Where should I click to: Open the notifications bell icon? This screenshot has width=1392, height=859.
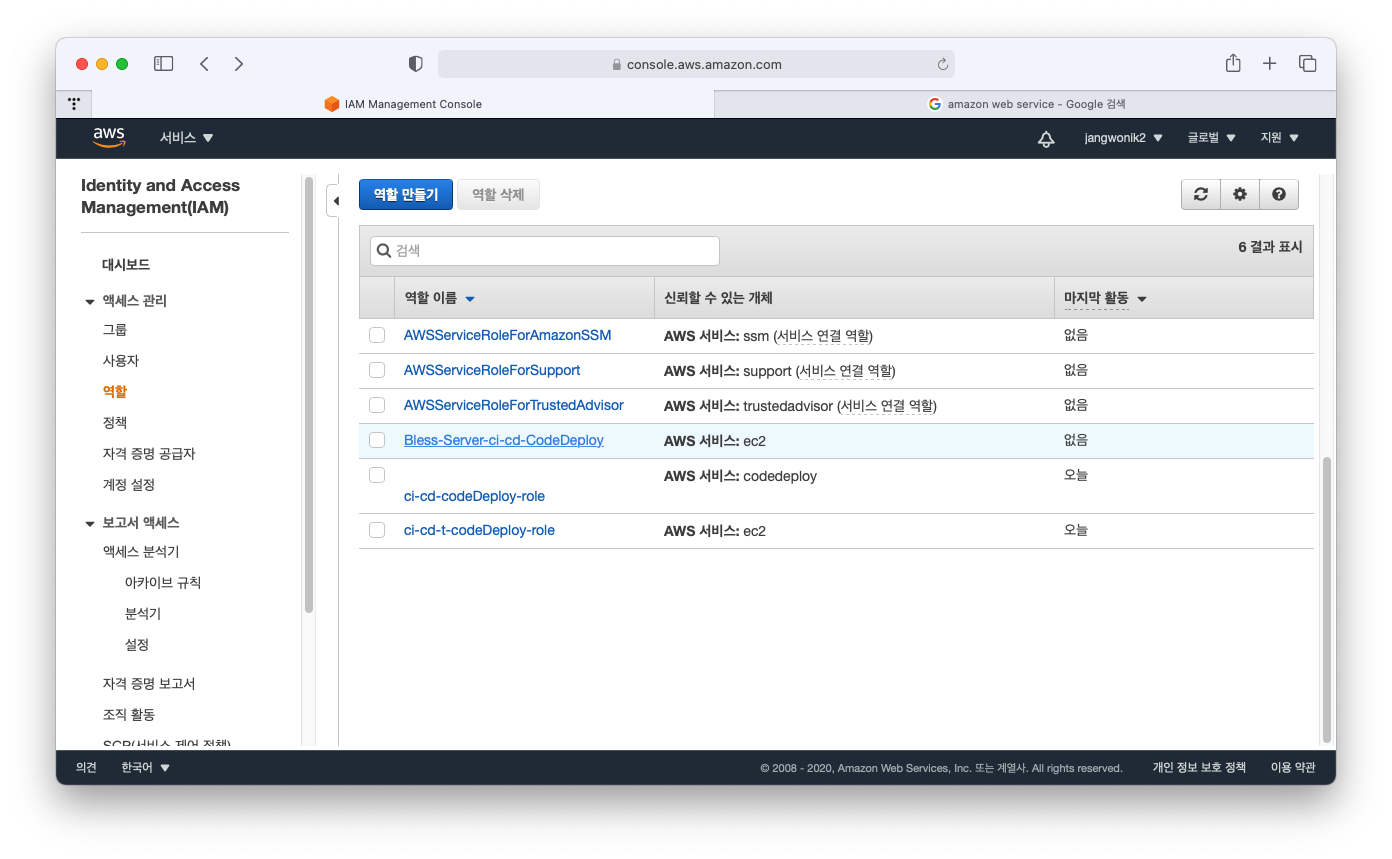1046,139
